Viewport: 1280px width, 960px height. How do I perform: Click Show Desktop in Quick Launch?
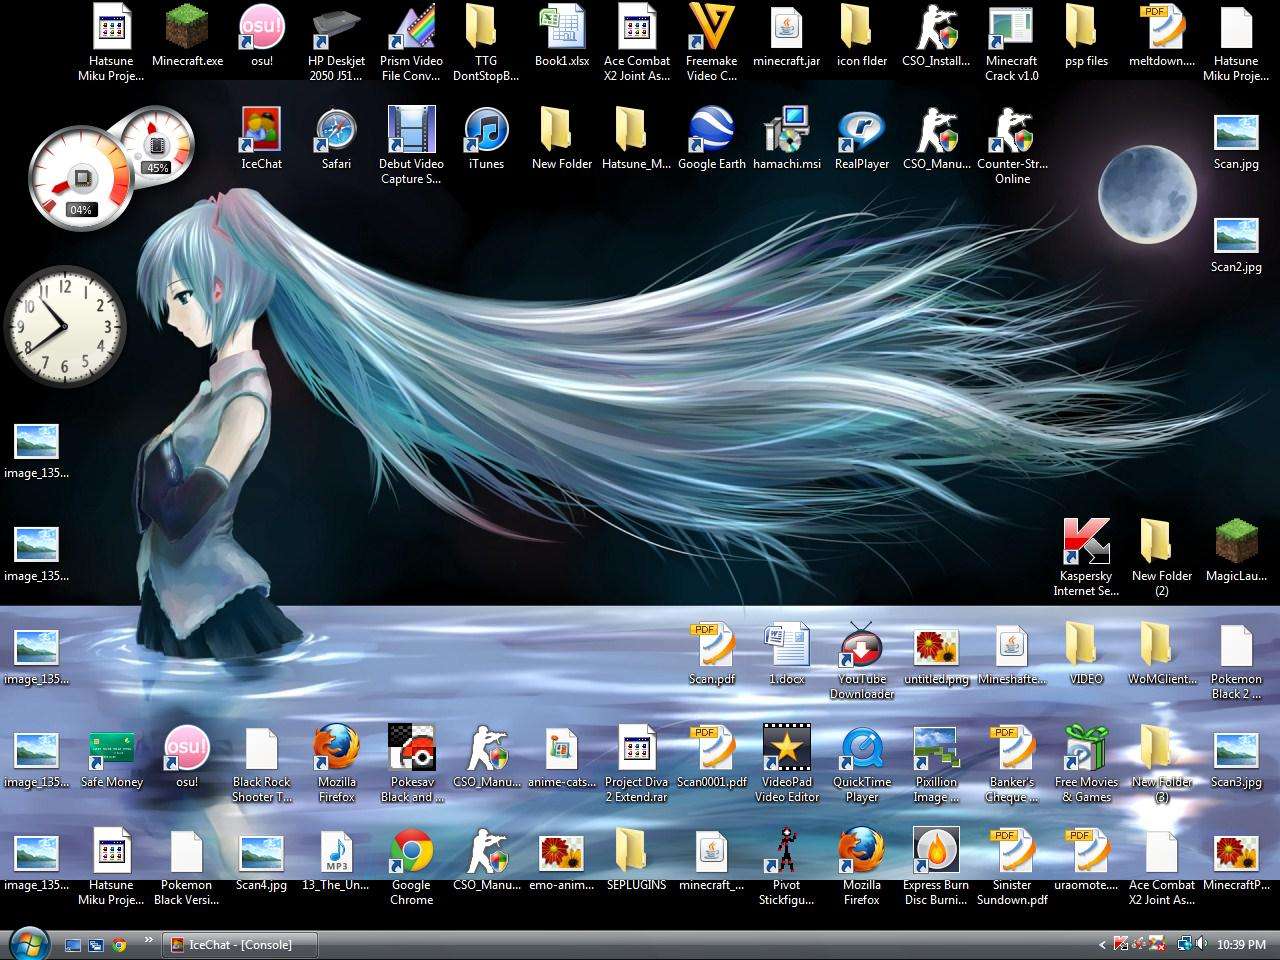73,944
